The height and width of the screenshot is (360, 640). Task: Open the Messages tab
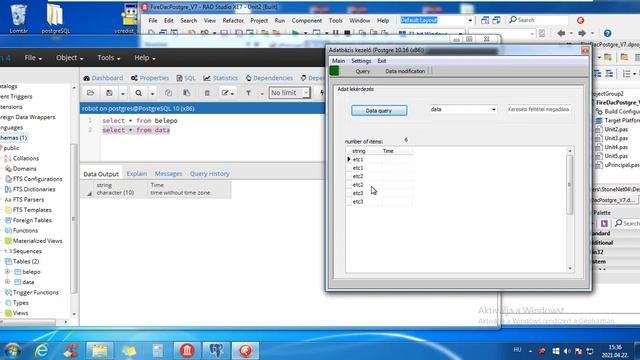point(168,174)
